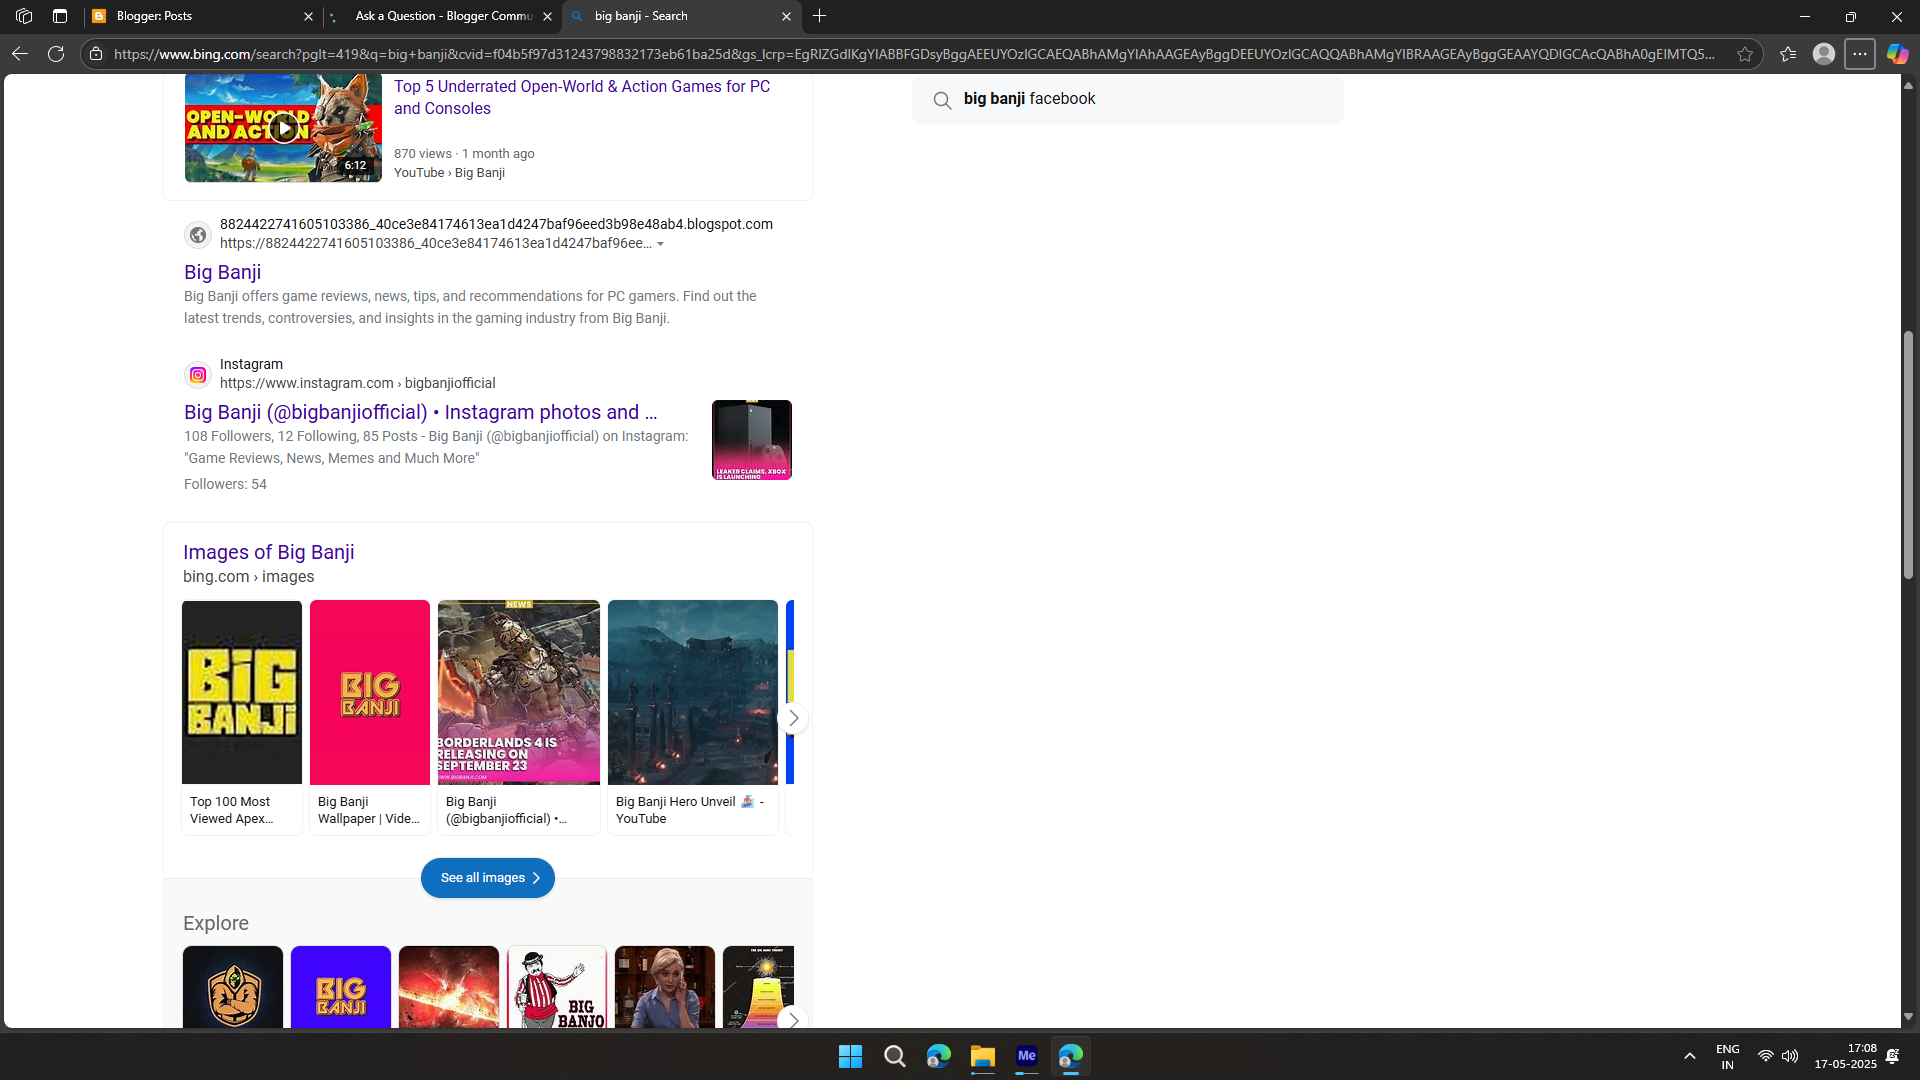Expand the blogspot URL dropdown arrow
1920x1080 pixels.
pos(660,244)
